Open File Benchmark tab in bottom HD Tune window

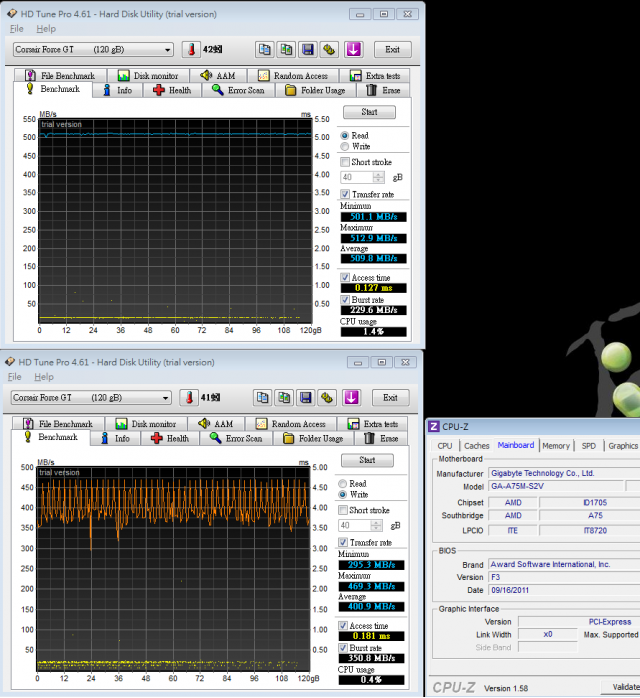tap(58, 424)
